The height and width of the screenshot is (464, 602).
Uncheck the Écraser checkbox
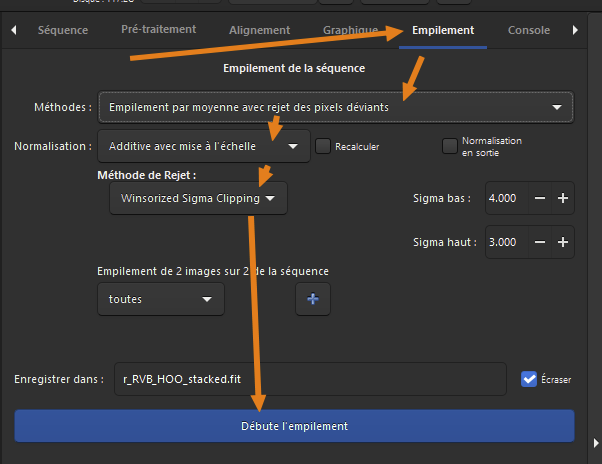(x=529, y=379)
